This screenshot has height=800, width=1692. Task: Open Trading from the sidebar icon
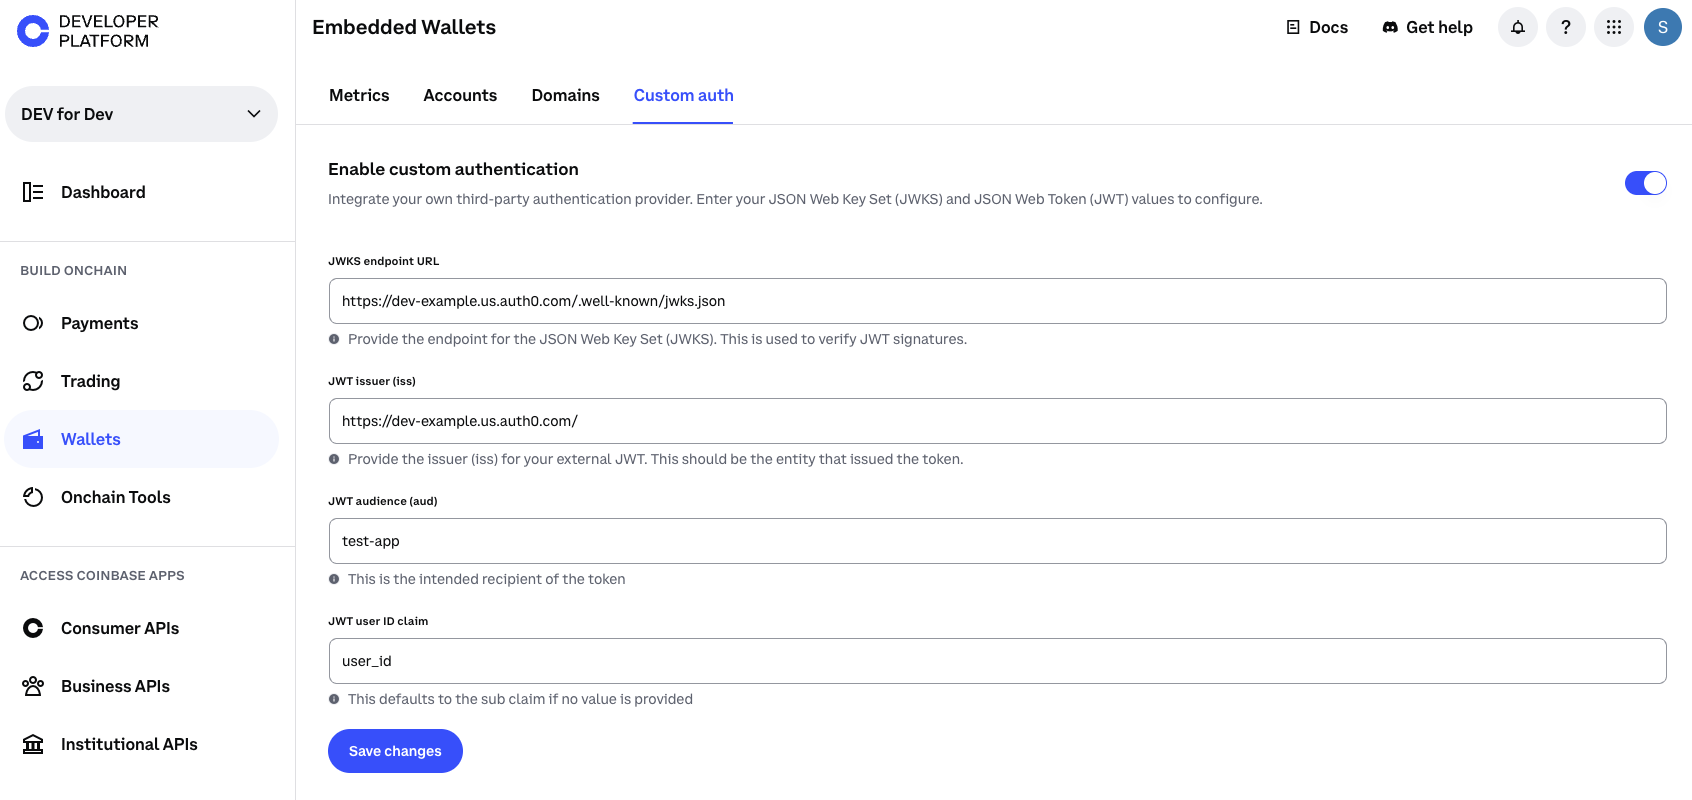(x=33, y=380)
